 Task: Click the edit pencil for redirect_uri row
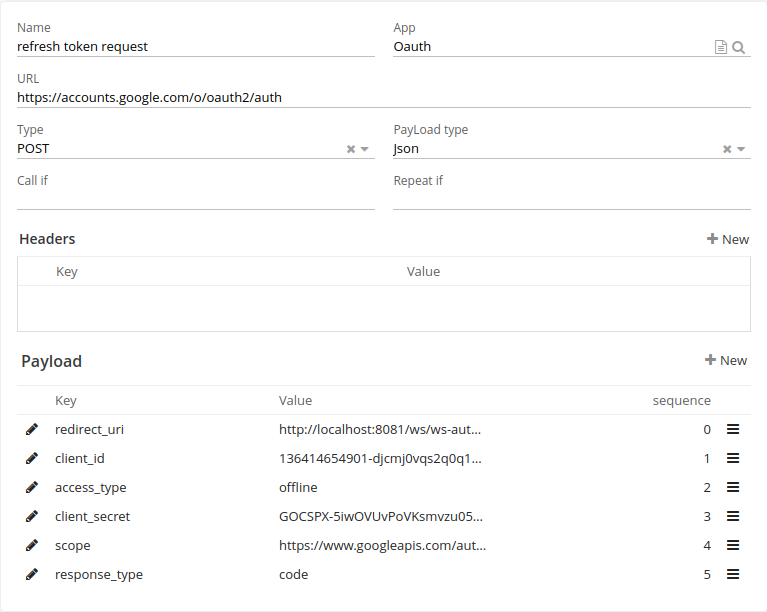(32, 429)
